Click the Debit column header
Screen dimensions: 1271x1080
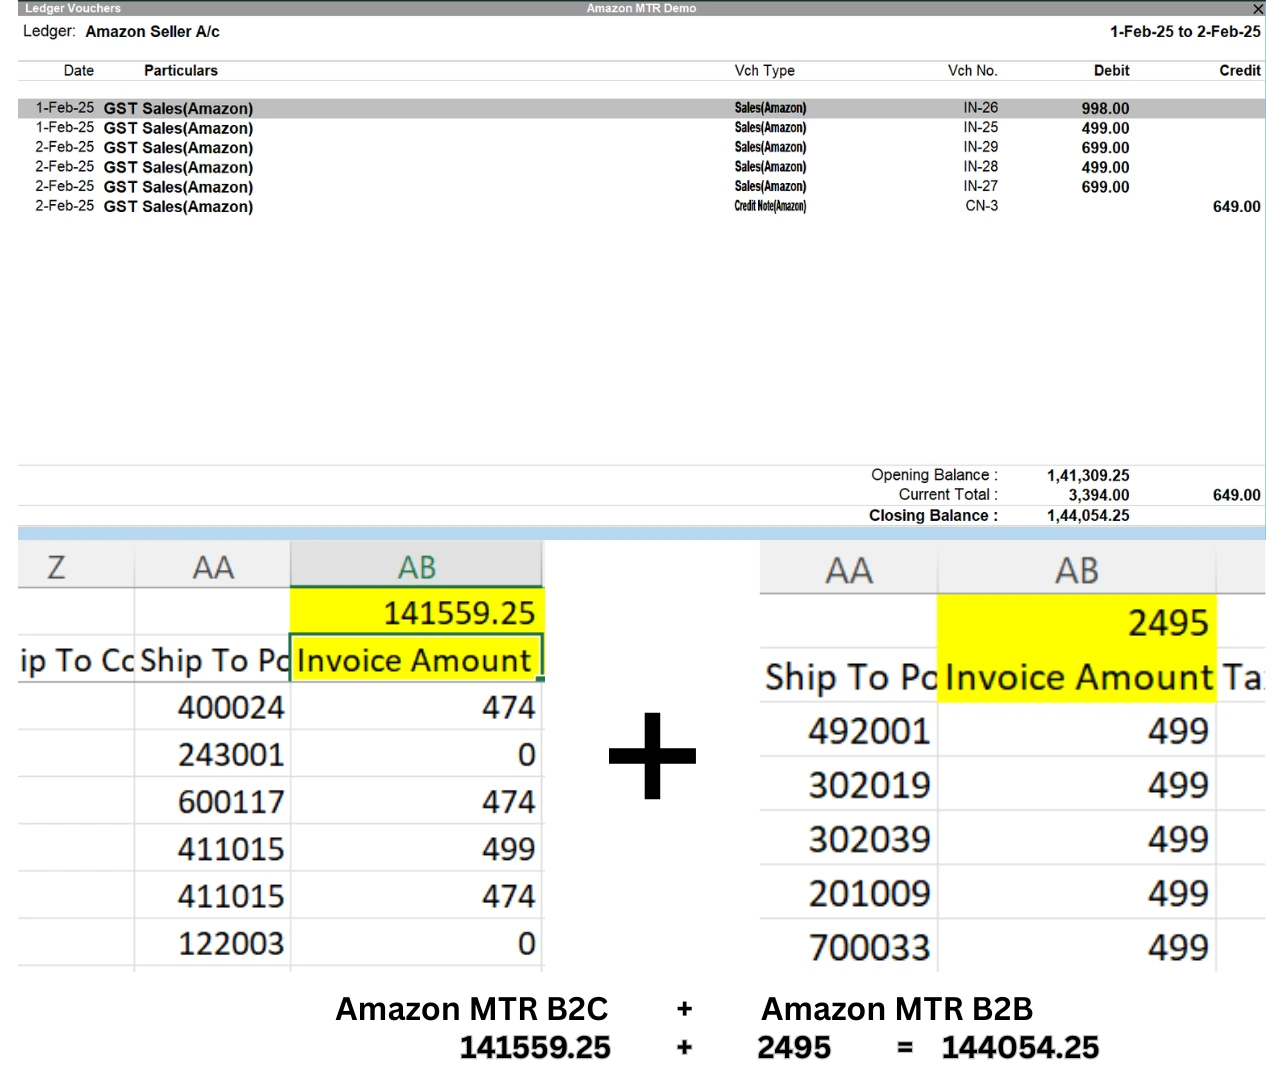[1111, 70]
